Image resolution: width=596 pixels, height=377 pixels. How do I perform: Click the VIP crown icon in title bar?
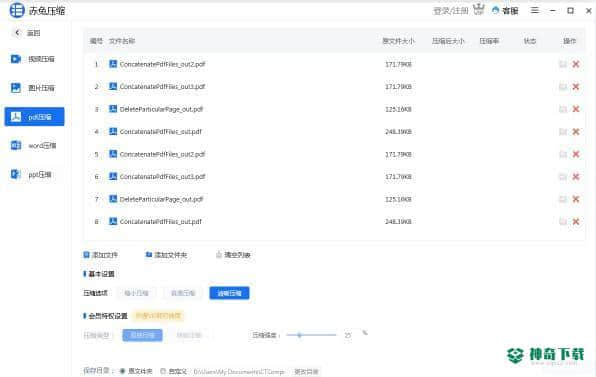tap(479, 10)
